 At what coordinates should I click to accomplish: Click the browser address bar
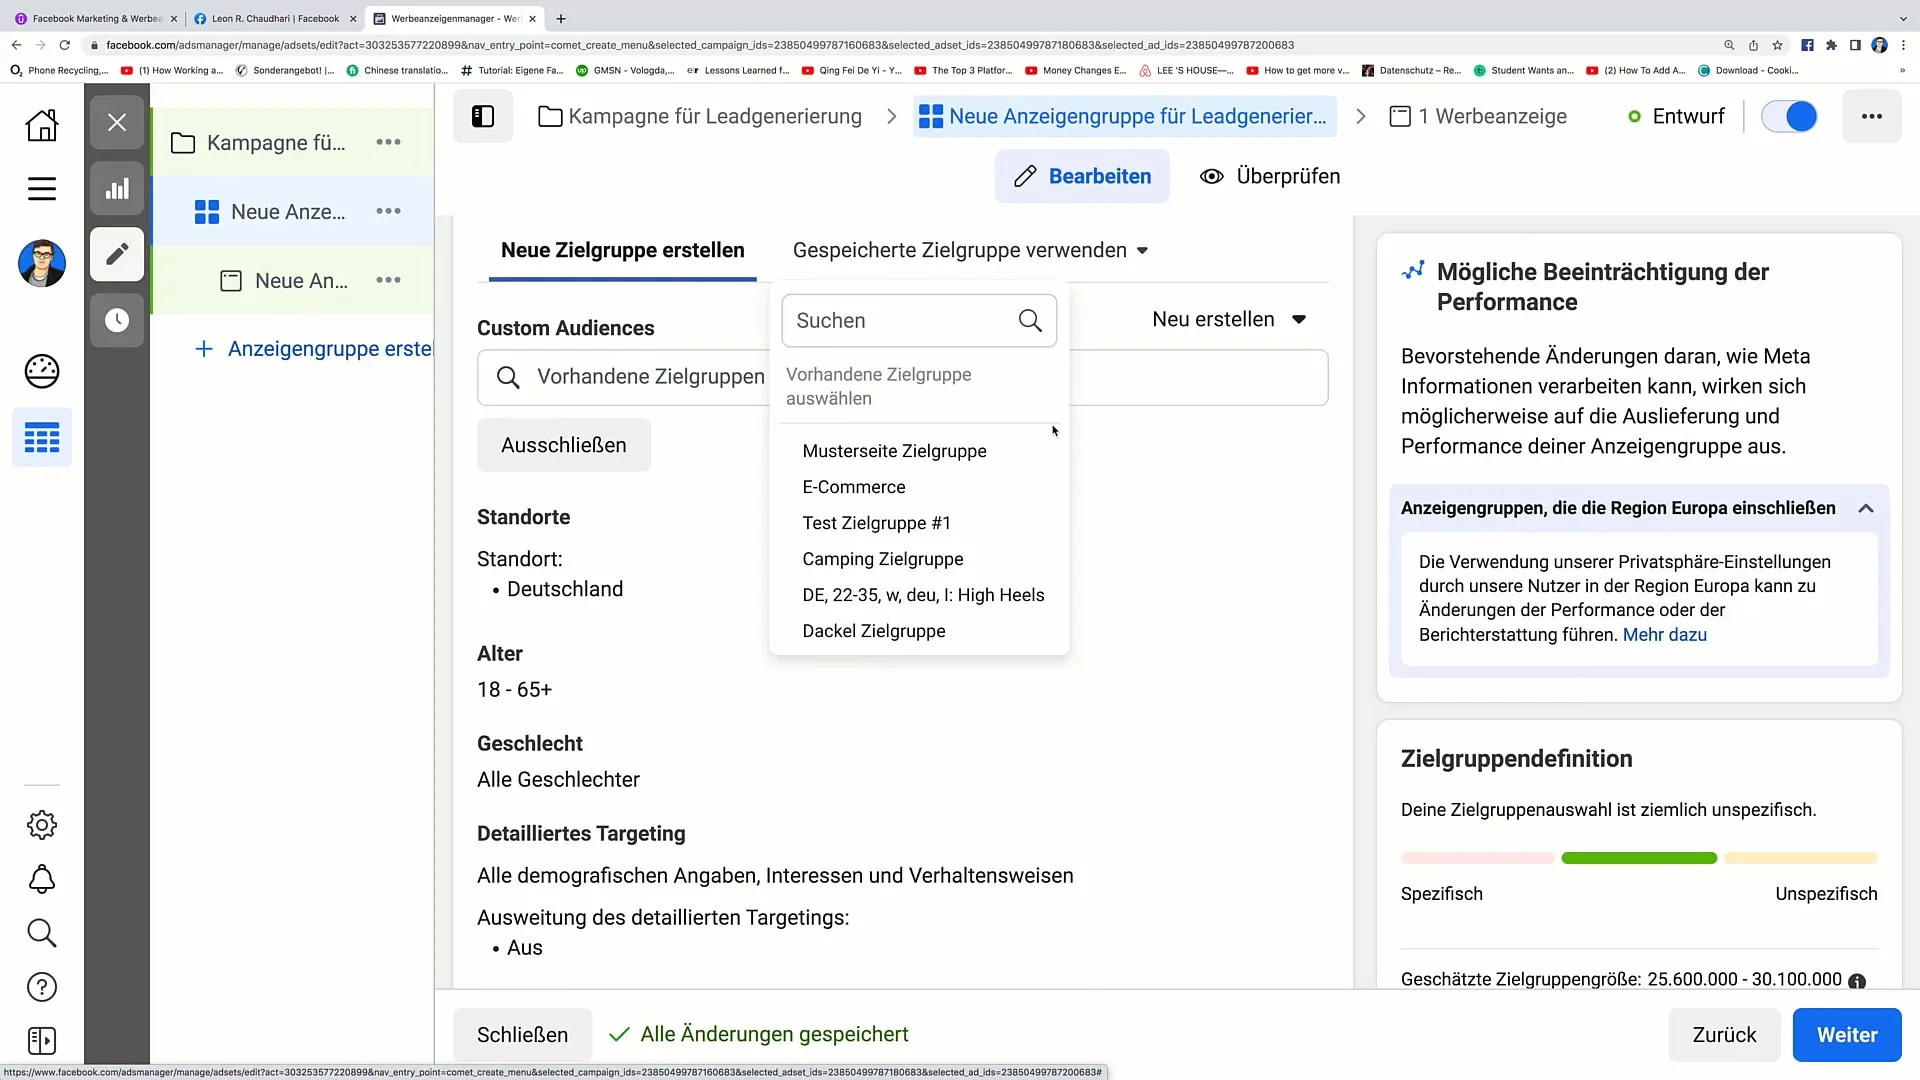coord(700,45)
